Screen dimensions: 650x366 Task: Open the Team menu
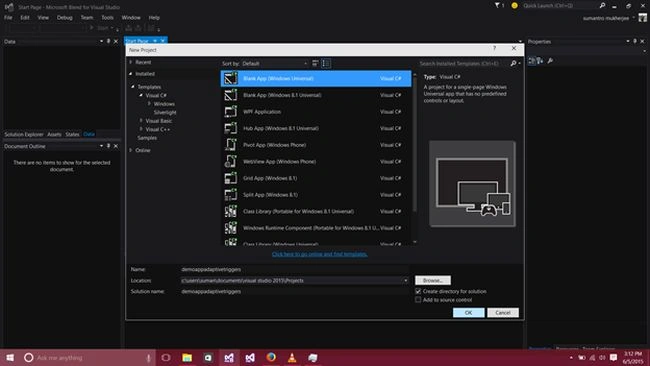pos(87,17)
